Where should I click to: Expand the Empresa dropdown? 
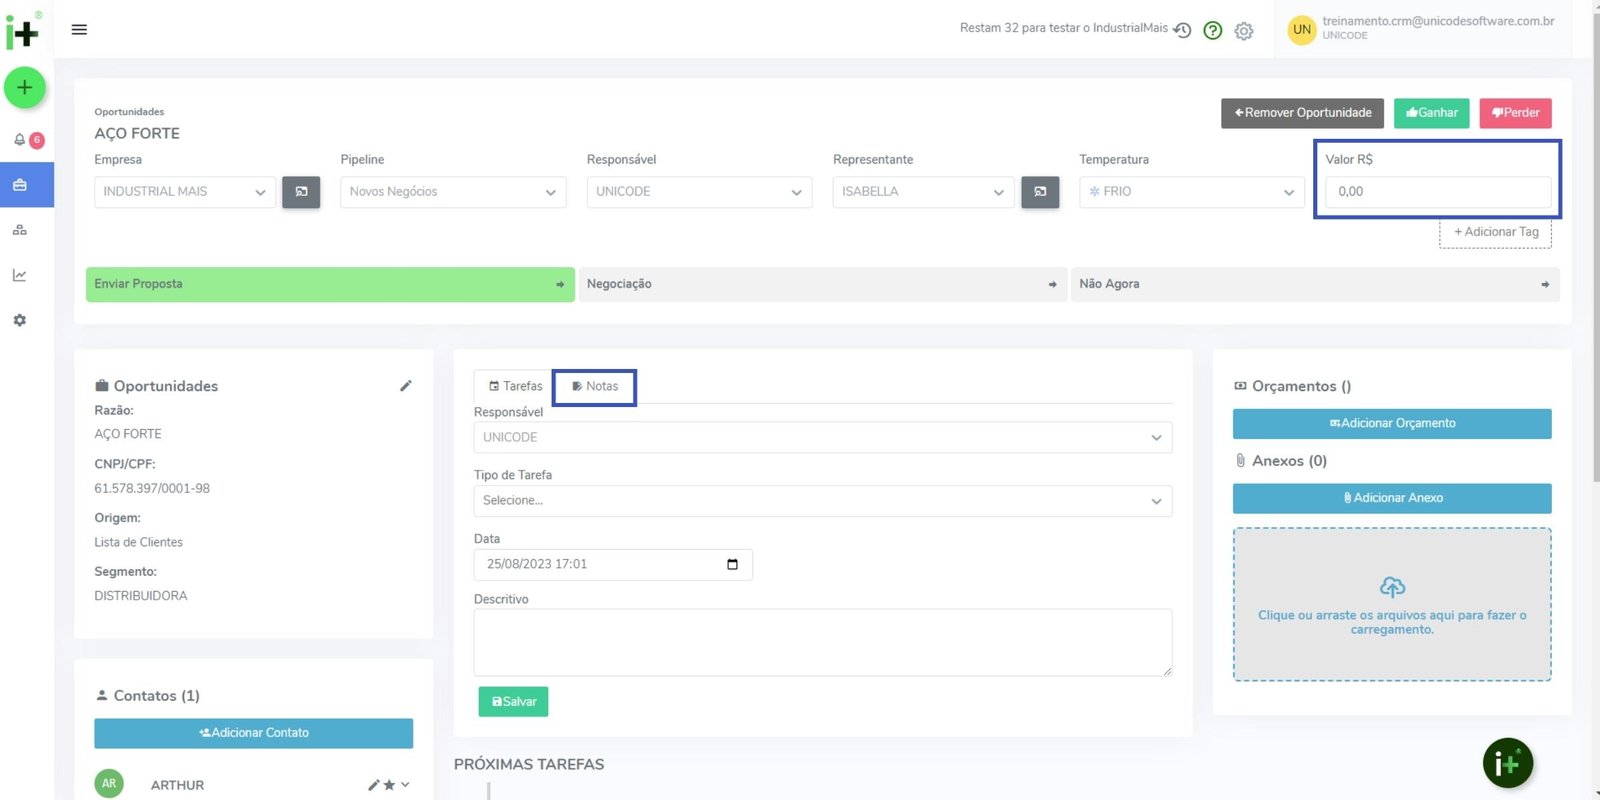pos(185,192)
